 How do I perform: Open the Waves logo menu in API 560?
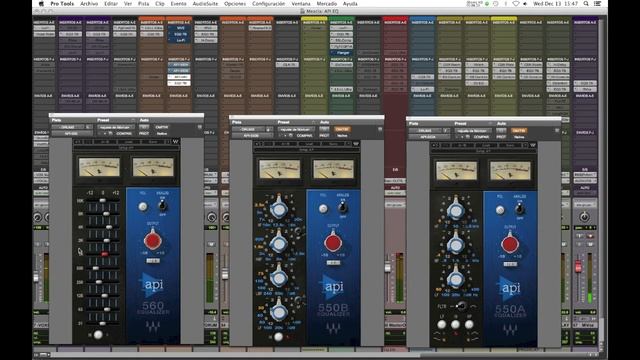pos(176,142)
